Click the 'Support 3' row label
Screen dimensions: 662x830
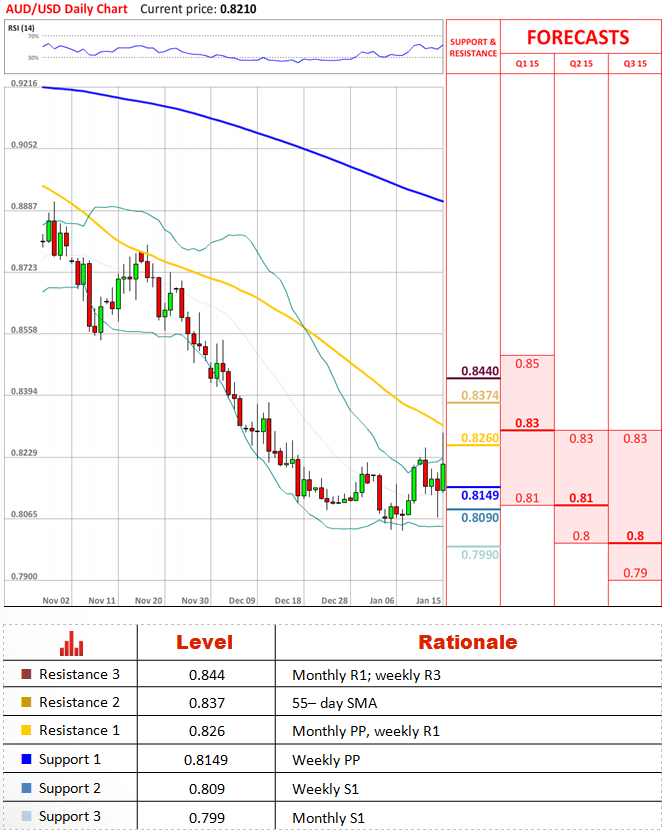pos(70,816)
